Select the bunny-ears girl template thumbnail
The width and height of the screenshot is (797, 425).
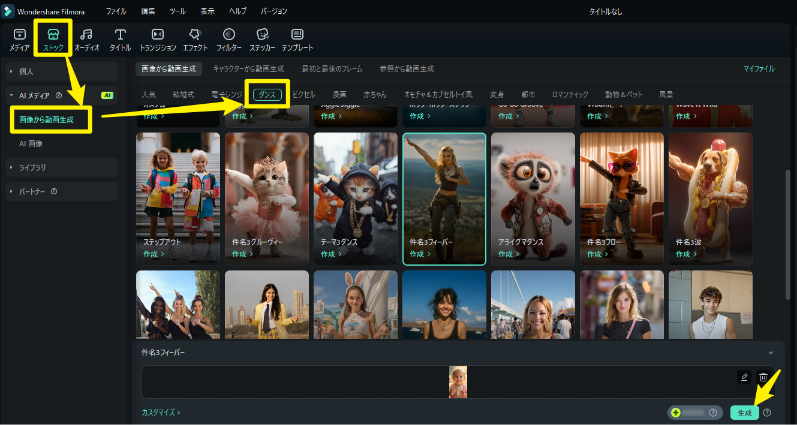click(x=356, y=305)
